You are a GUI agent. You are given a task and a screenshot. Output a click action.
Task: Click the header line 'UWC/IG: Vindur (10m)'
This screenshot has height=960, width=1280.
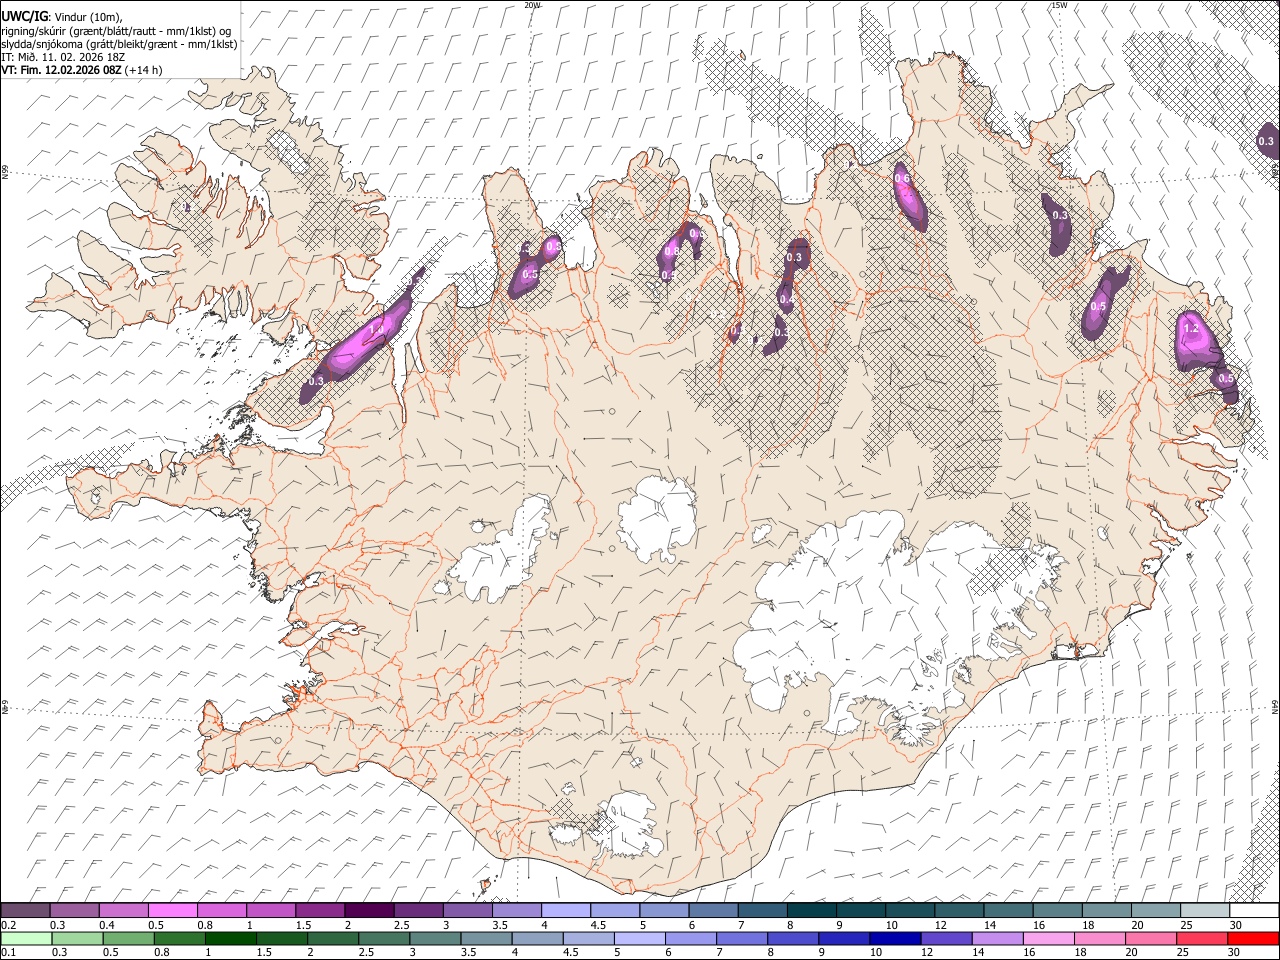click(62, 17)
